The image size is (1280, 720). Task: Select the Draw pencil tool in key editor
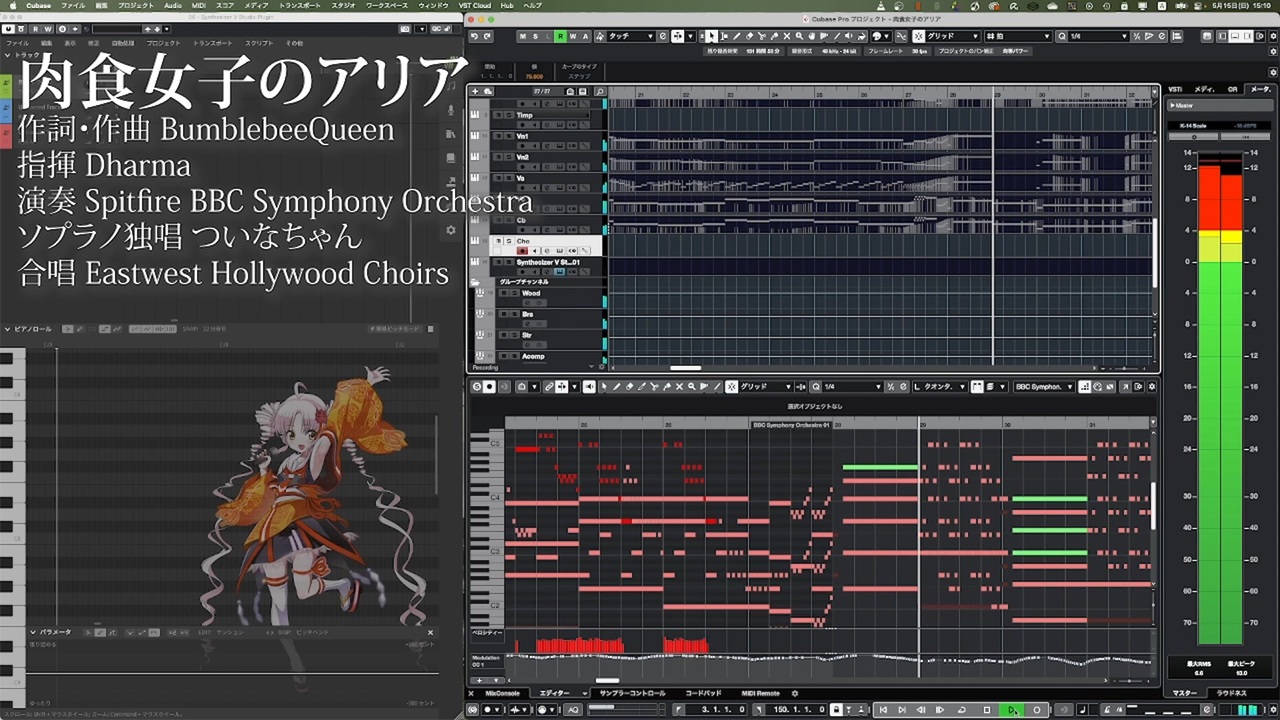click(x=617, y=387)
